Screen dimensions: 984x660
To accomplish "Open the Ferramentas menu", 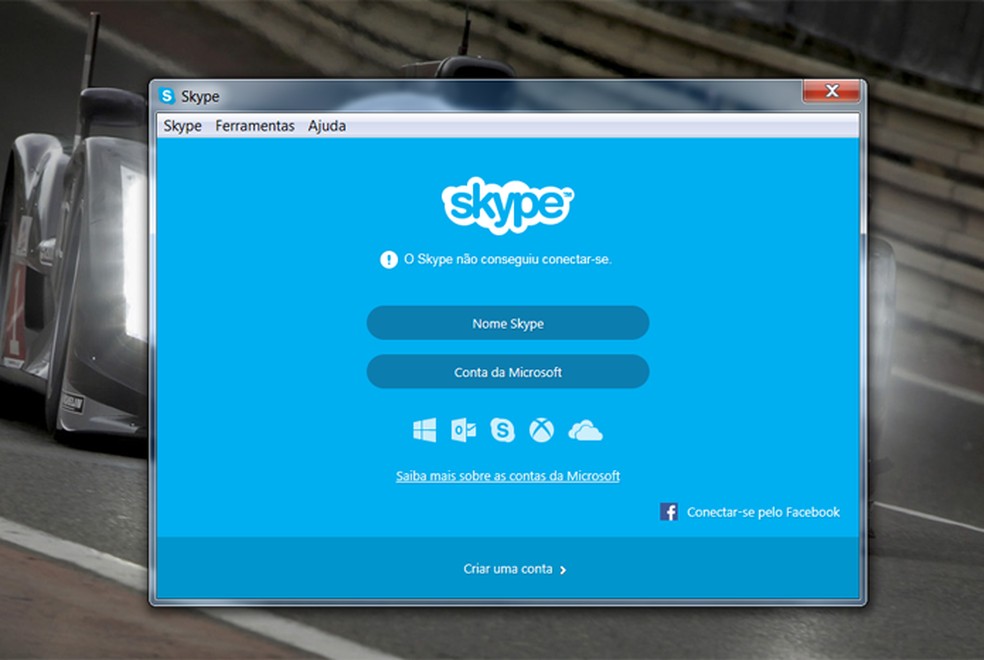I will [254, 126].
